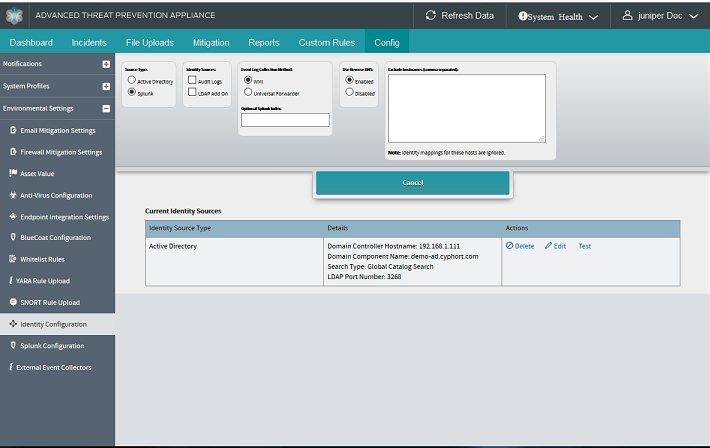
Task: Click the Asset Value flag icon
Action: [x=13, y=173]
